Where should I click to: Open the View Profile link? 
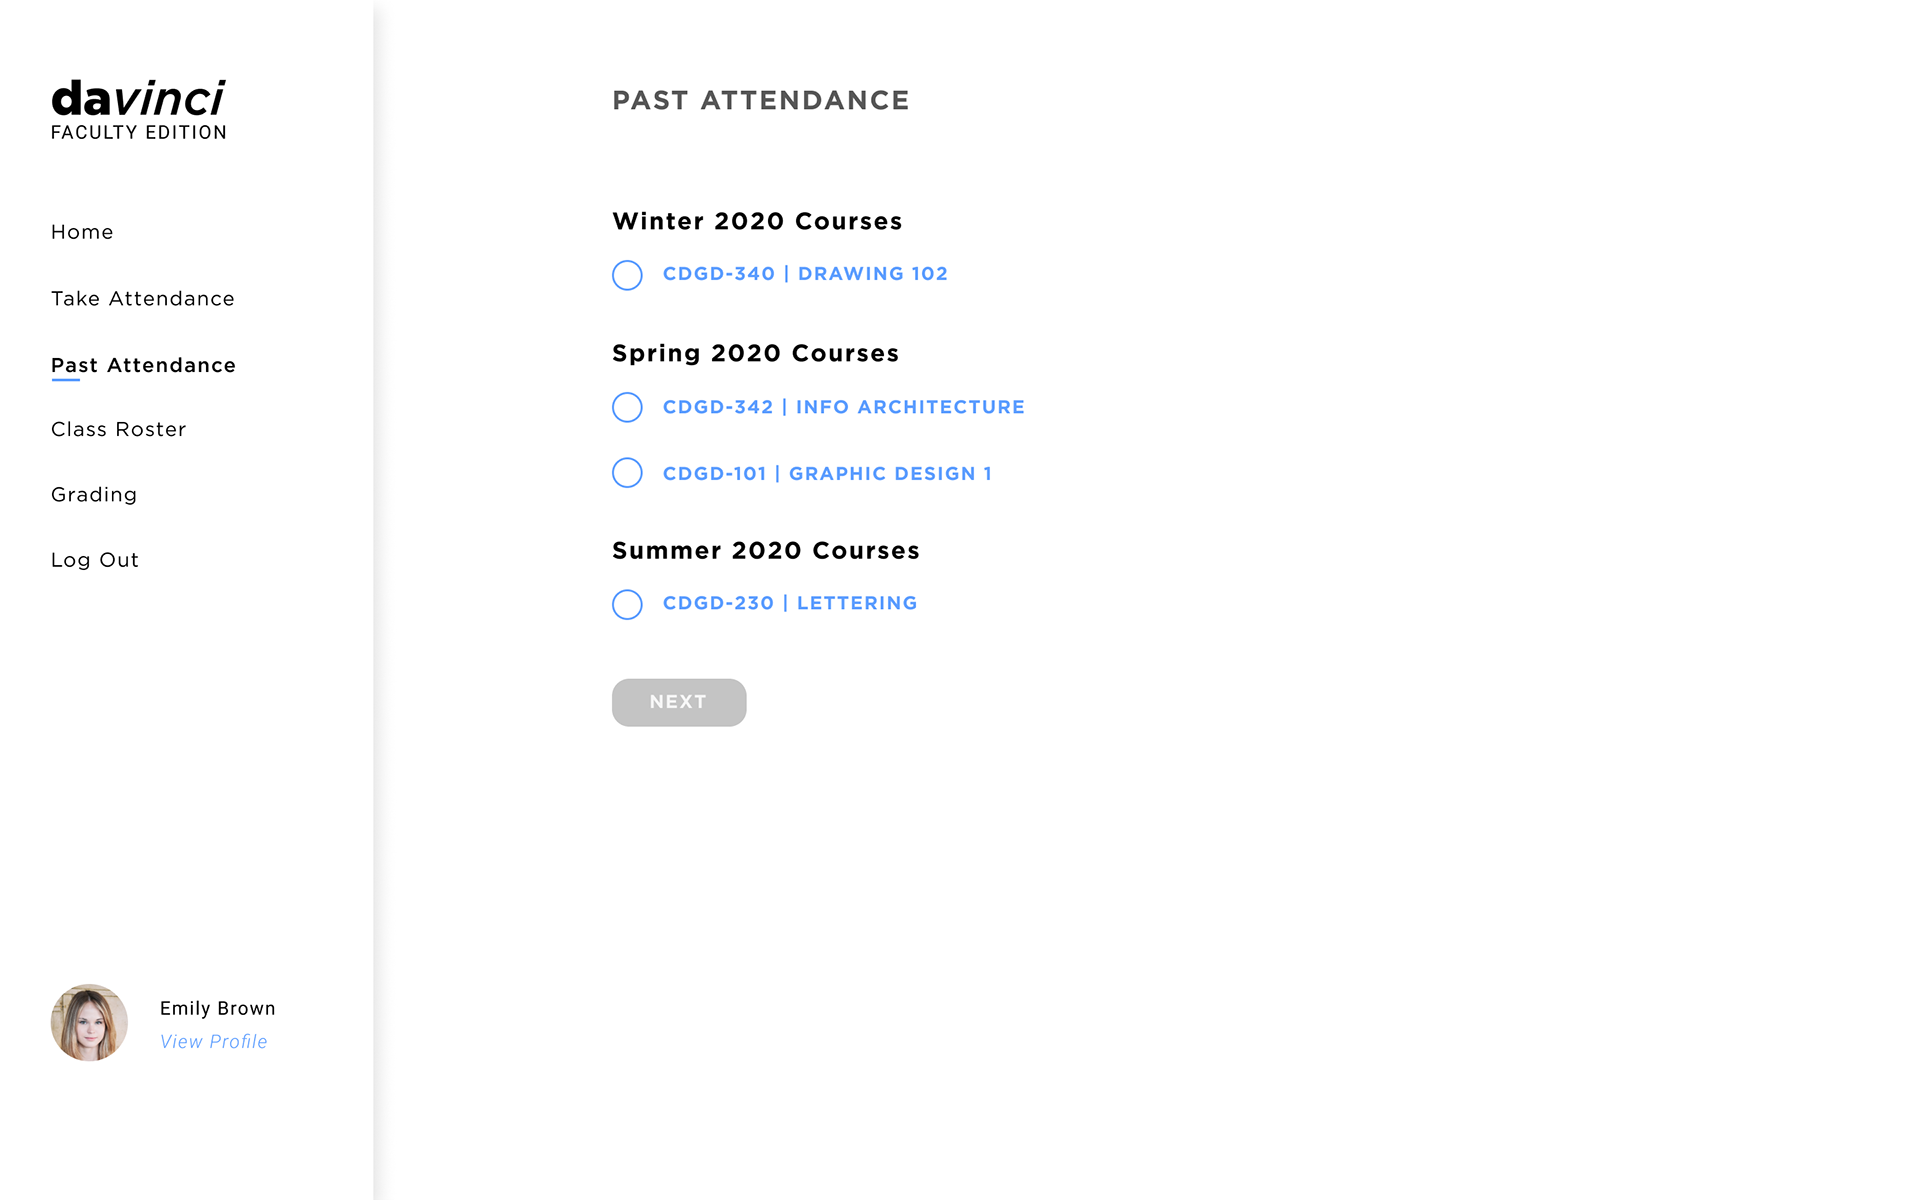tap(214, 1042)
